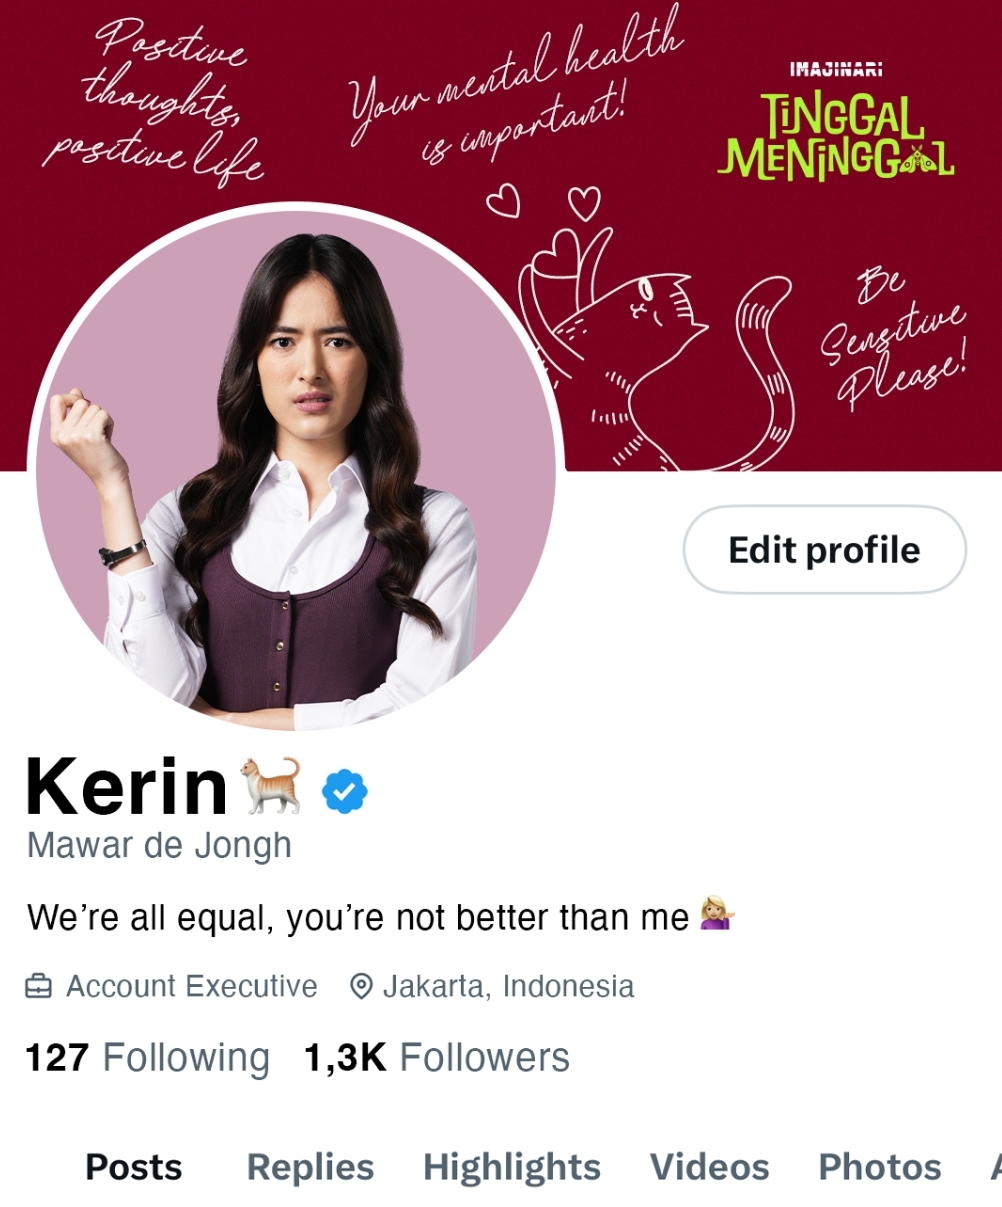
Task: Click the woman tipping hand emoji
Action: point(716,914)
